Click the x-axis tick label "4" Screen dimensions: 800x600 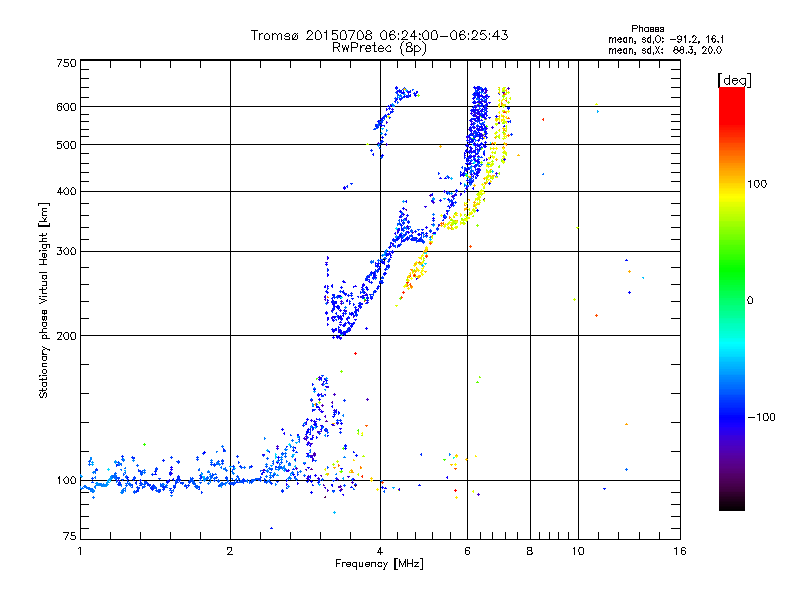[x=380, y=551]
